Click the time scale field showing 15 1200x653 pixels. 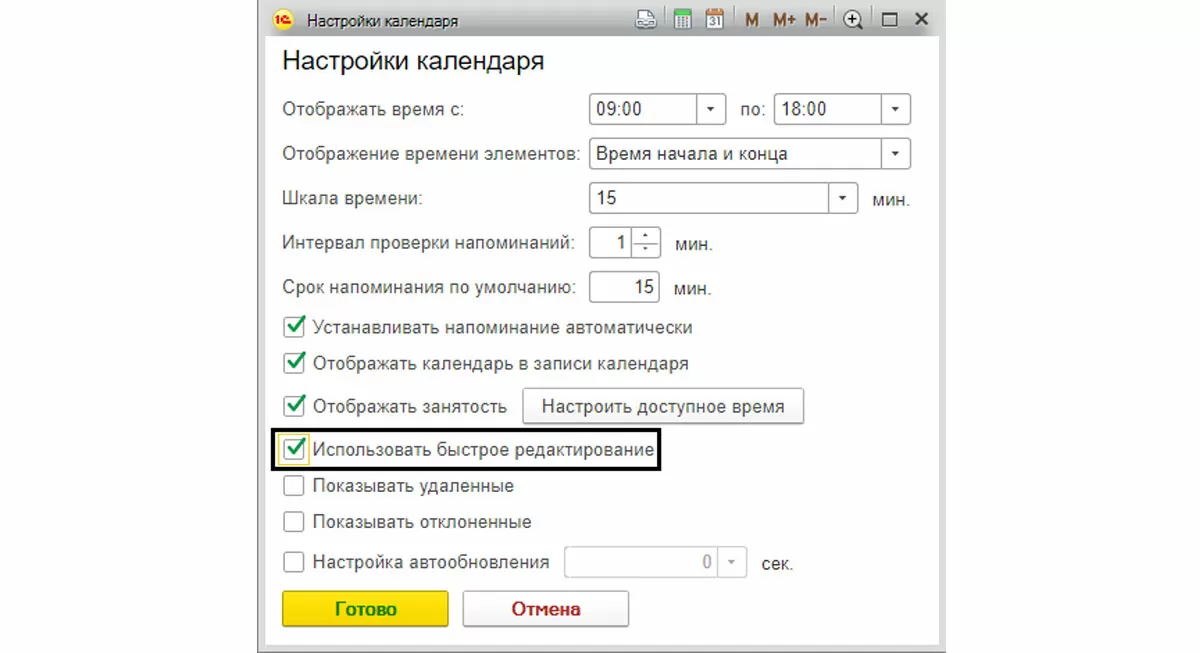710,198
